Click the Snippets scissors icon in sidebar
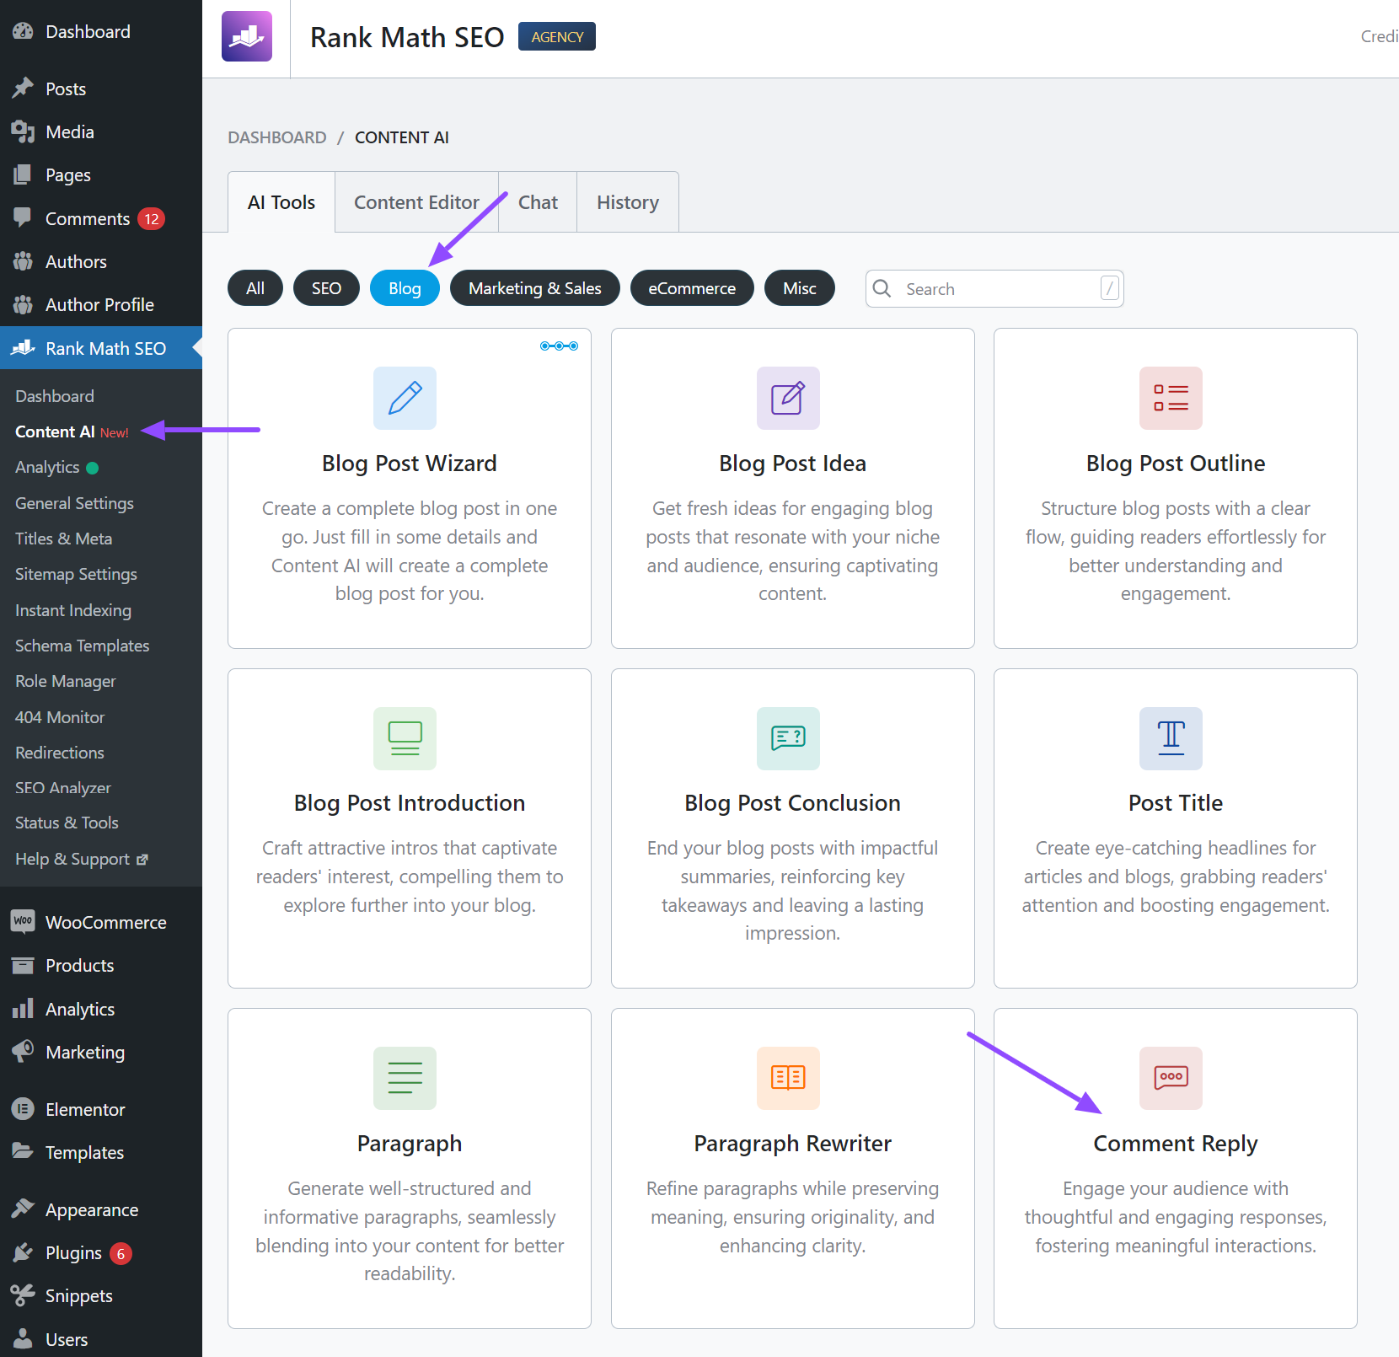 [22, 1295]
